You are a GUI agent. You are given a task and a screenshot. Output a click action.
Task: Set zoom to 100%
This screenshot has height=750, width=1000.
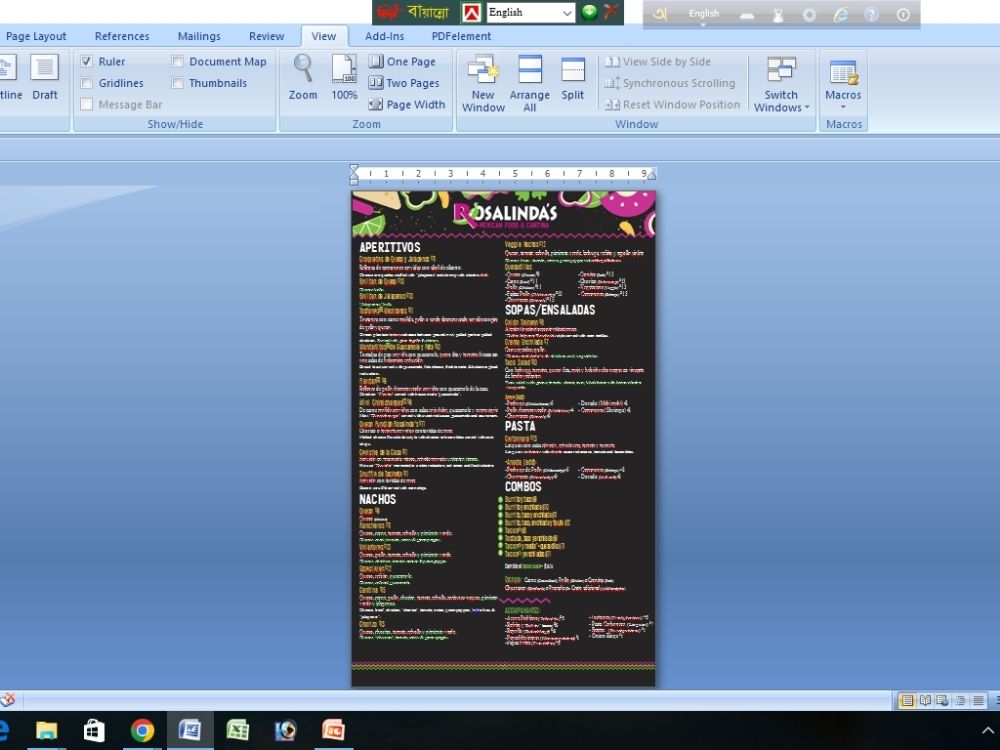tap(344, 77)
